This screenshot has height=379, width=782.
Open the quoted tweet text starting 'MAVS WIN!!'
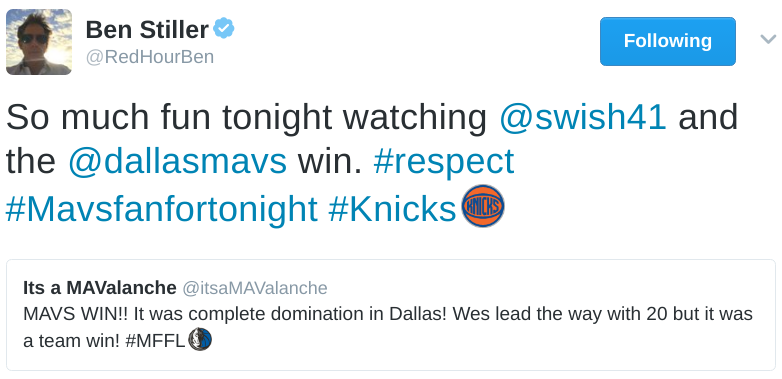coord(388,327)
